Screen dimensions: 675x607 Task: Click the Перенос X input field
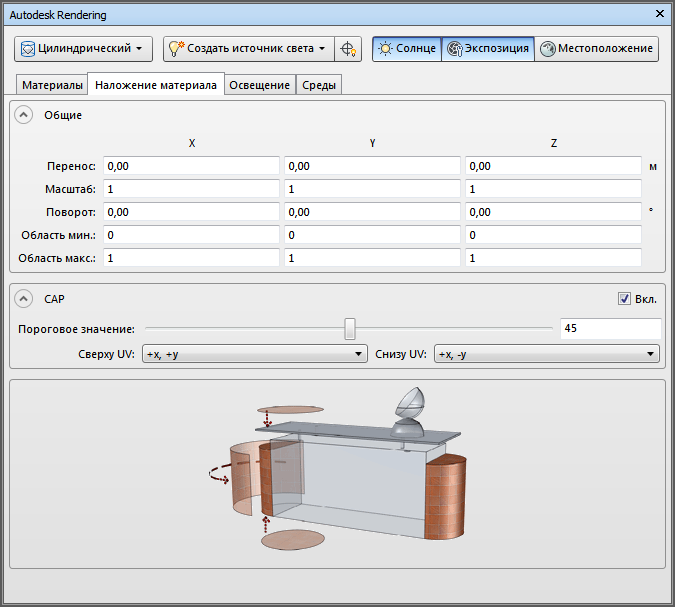191,165
